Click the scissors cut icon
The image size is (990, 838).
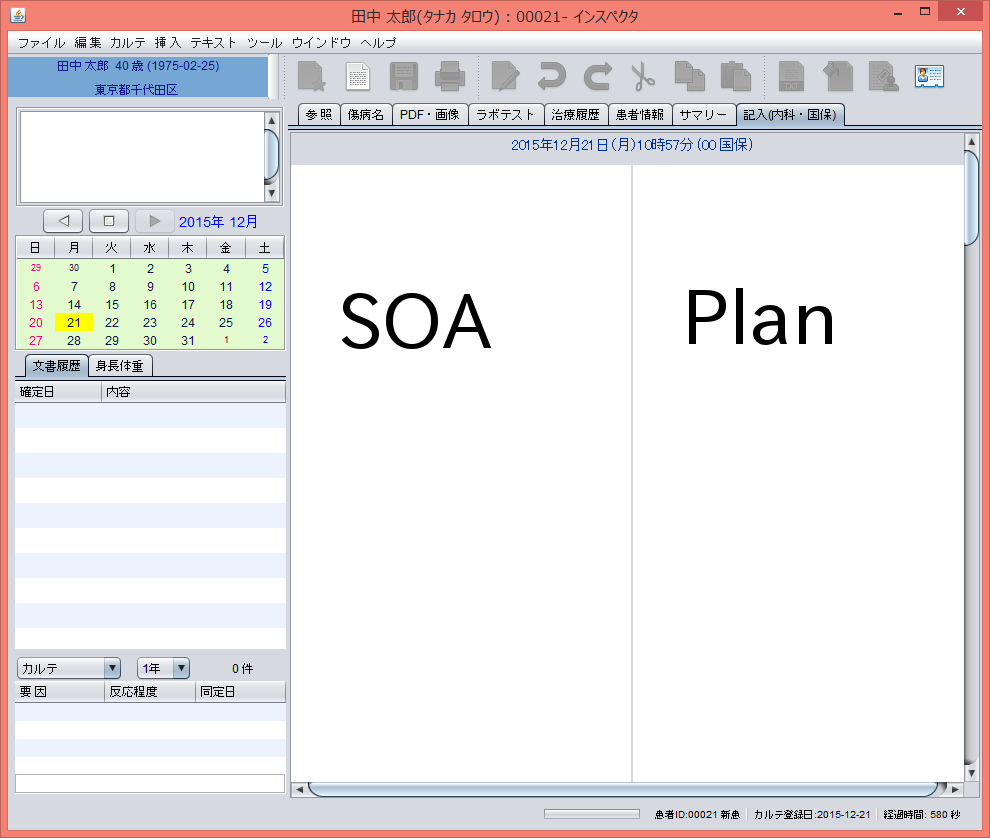point(642,77)
